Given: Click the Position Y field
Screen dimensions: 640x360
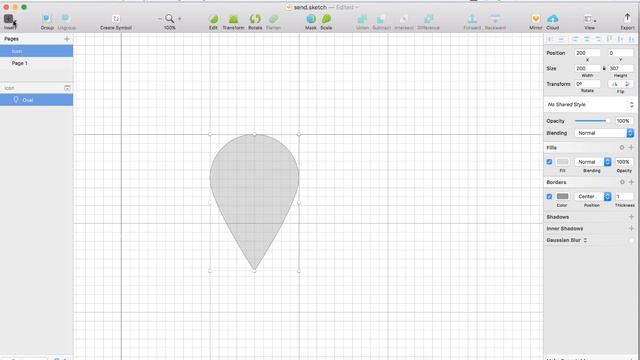Looking at the screenshot, I should (620, 53).
